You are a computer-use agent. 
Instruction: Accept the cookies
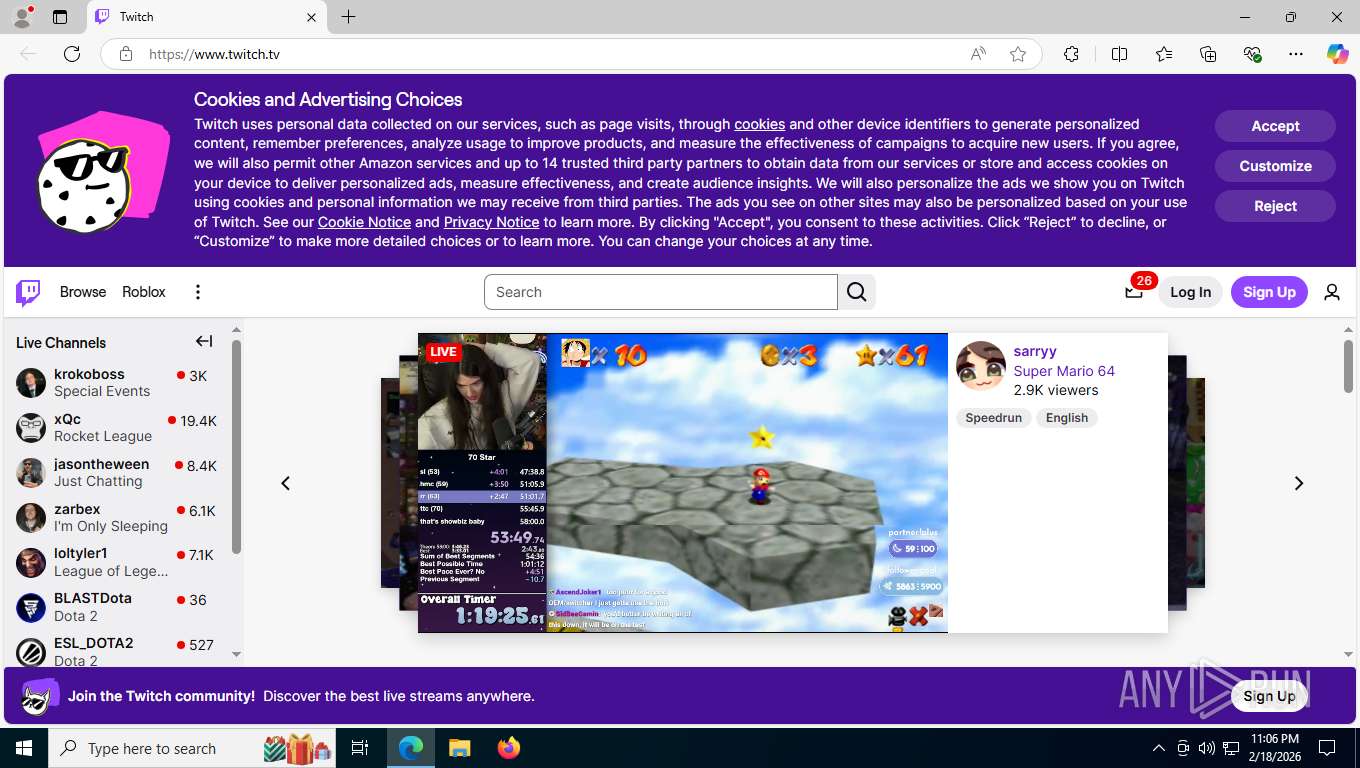click(1275, 126)
